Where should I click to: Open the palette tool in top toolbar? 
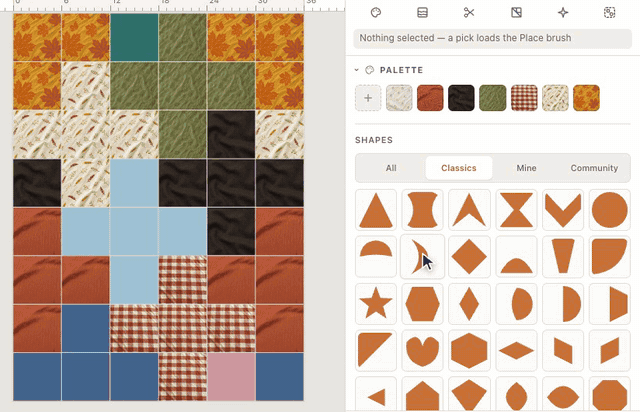coord(376,13)
